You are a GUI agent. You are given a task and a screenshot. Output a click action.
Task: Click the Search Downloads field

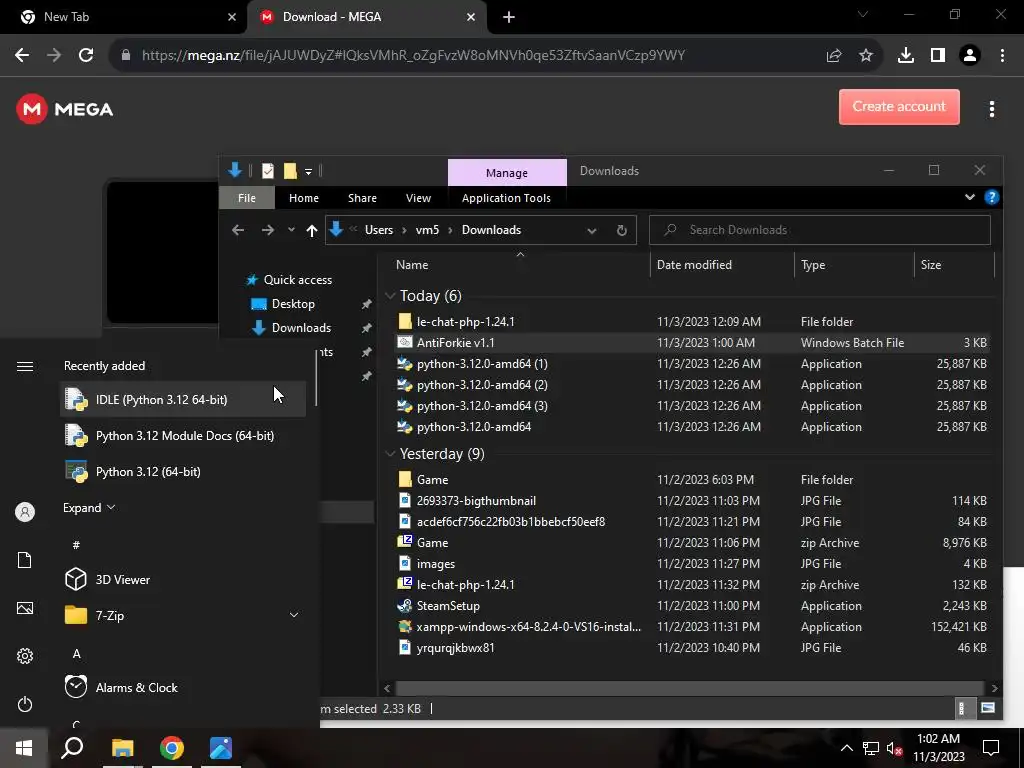pyautogui.click(x=820, y=230)
